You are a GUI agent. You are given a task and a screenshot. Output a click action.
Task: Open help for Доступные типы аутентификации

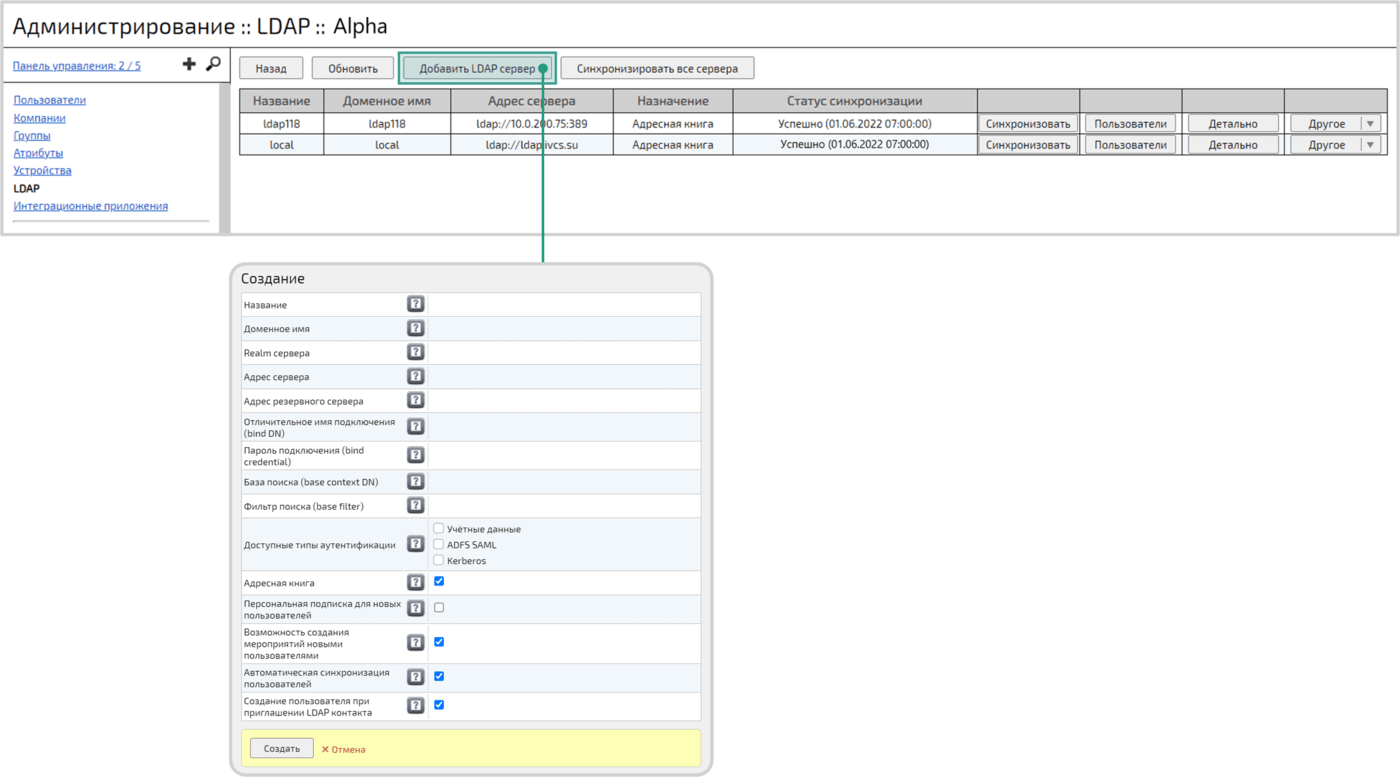(416, 544)
